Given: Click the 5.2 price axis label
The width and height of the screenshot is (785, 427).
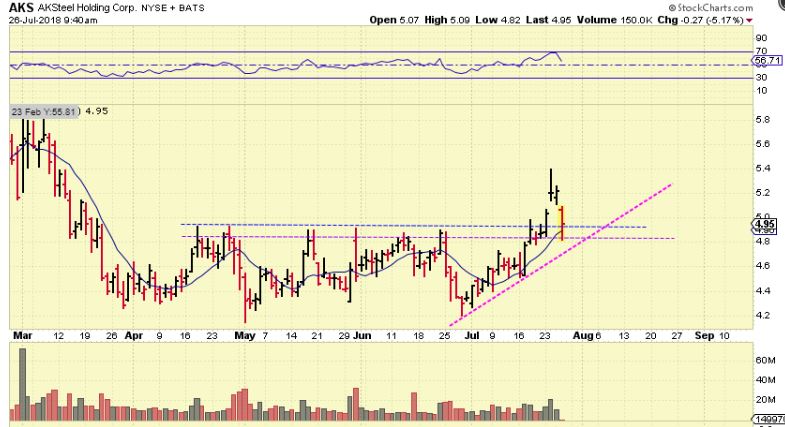Looking at the screenshot, I should (x=762, y=193).
